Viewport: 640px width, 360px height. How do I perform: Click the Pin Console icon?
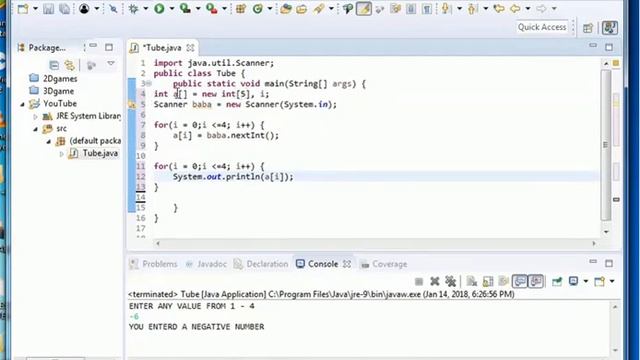pos(557,281)
